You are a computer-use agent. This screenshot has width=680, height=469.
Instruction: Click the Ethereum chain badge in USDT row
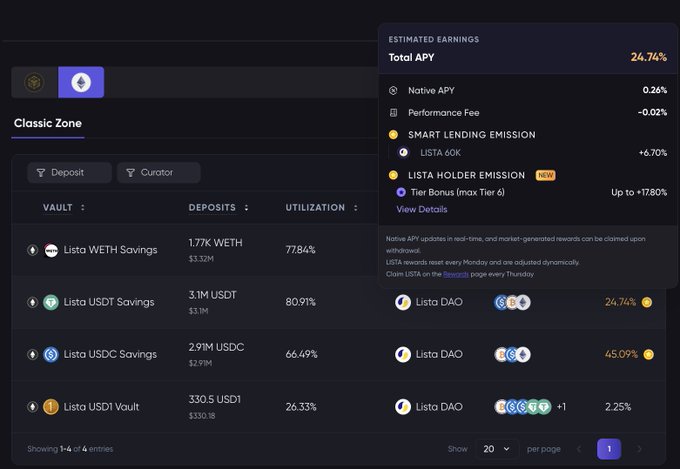(x=33, y=302)
